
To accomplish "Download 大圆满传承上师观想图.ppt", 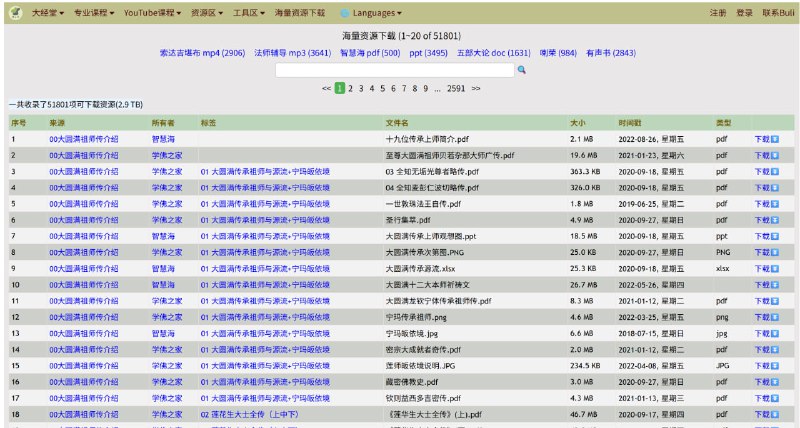I will click(766, 237).
